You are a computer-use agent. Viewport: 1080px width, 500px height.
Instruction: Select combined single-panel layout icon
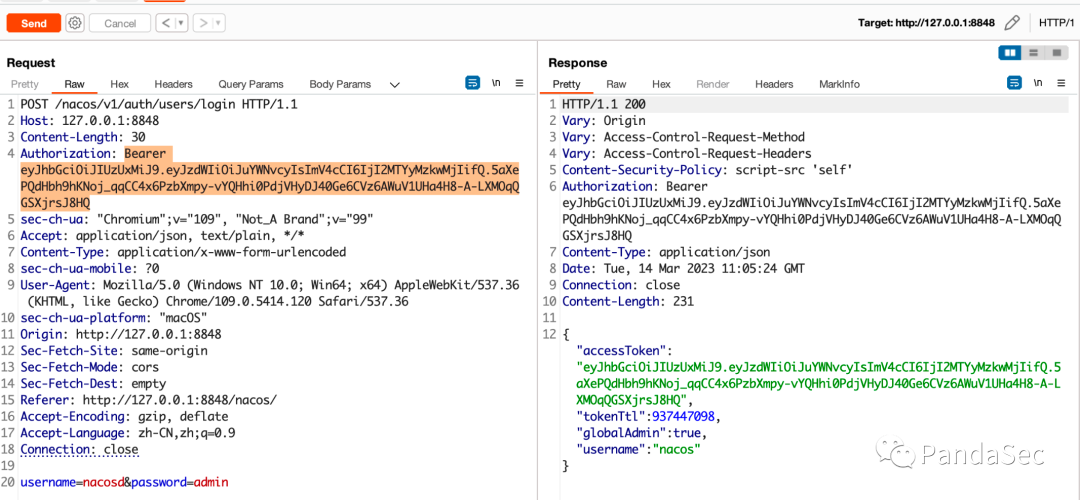tap(1055, 52)
